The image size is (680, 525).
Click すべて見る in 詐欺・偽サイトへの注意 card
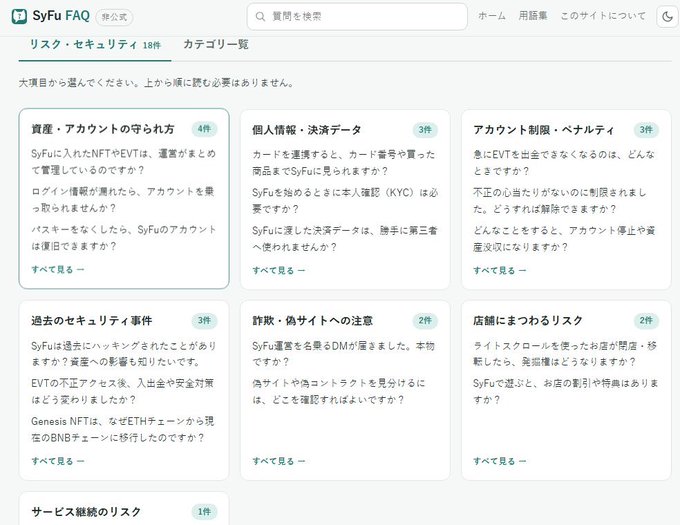(x=279, y=461)
